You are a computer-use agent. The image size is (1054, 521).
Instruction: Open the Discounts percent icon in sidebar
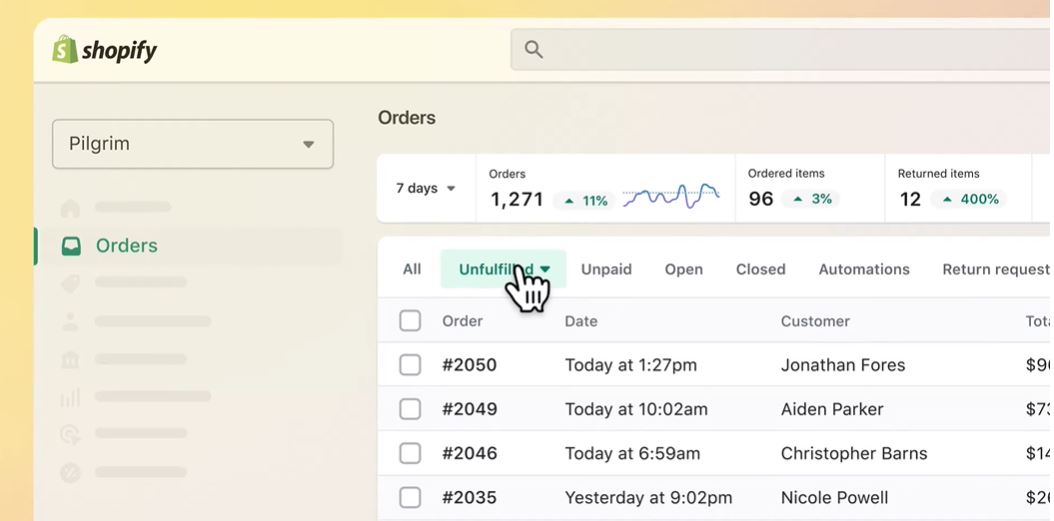pyautogui.click(x=71, y=472)
